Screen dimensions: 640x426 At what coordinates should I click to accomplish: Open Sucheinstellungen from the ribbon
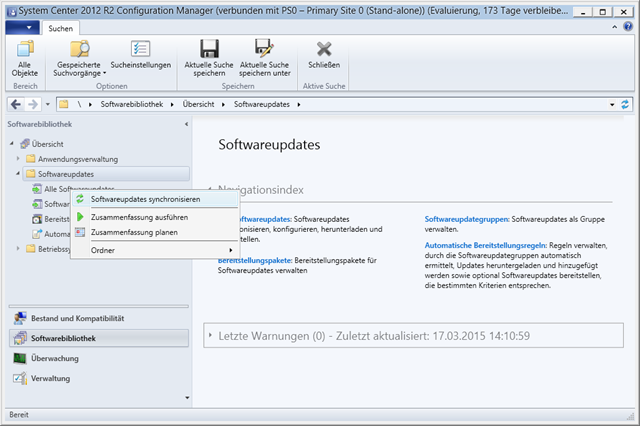pyautogui.click(x=141, y=55)
